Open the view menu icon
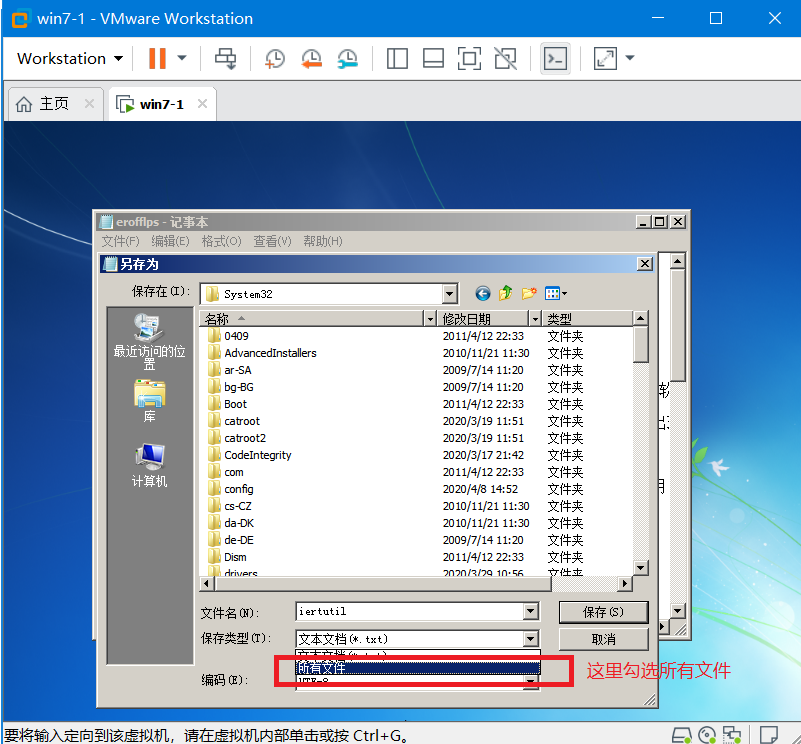Viewport: 801px width, 744px height. (x=556, y=294)
